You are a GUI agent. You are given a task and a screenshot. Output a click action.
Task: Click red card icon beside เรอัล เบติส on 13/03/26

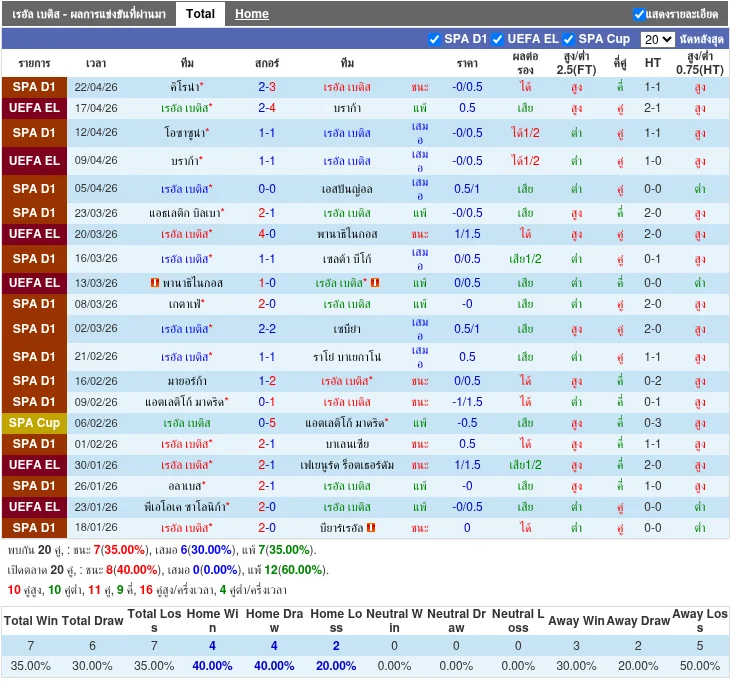tap(374, 283)
